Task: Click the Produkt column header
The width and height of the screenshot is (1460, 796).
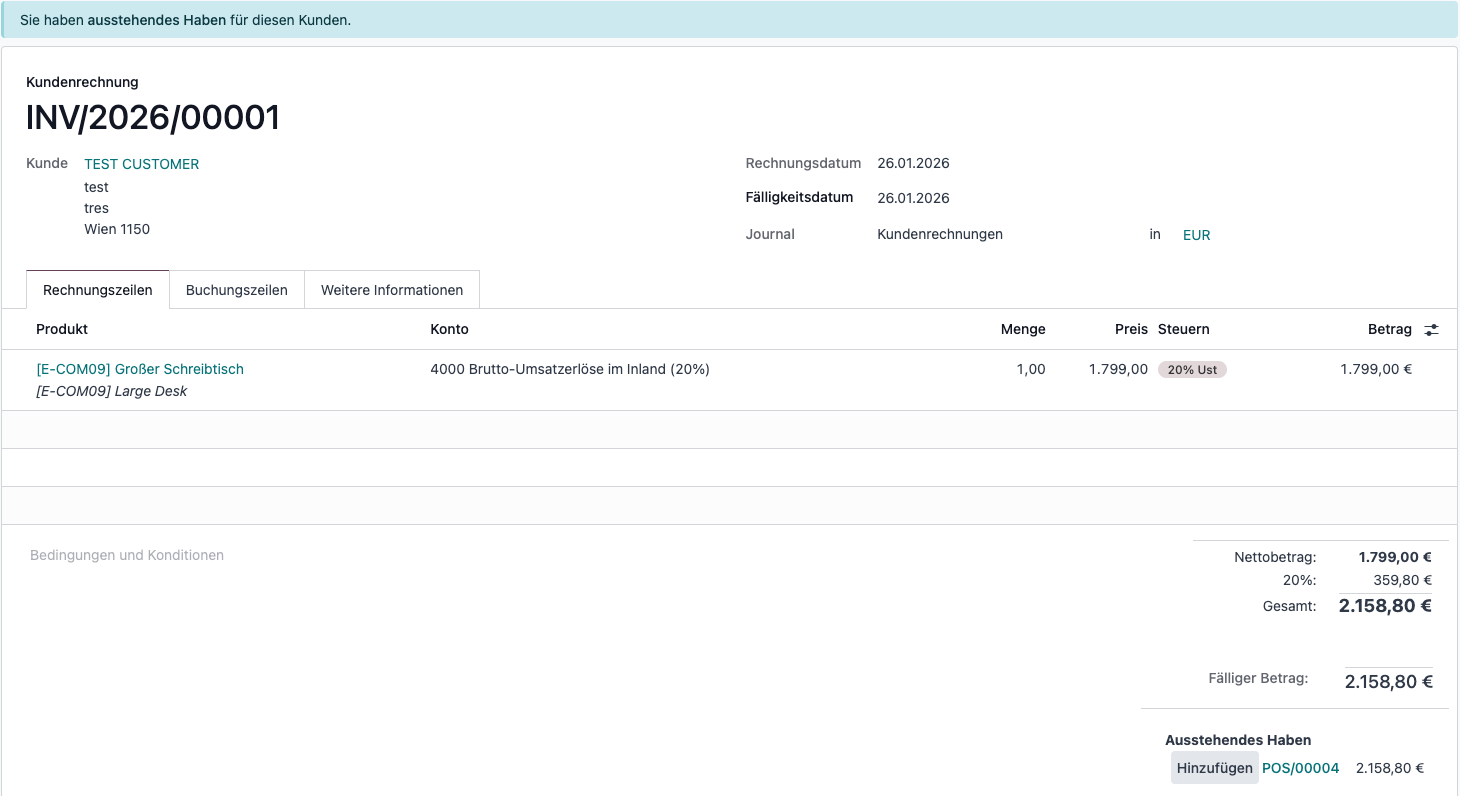Action: (62, 329)
